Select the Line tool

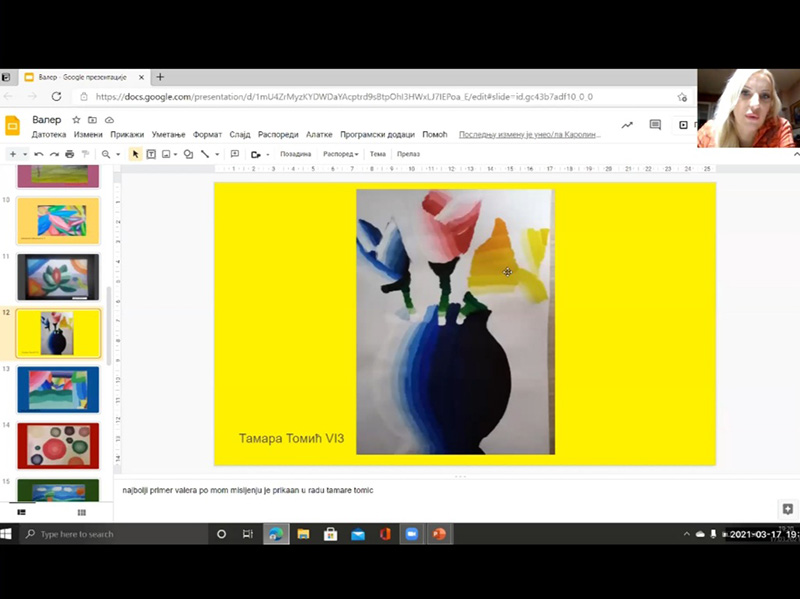point(205,154)
